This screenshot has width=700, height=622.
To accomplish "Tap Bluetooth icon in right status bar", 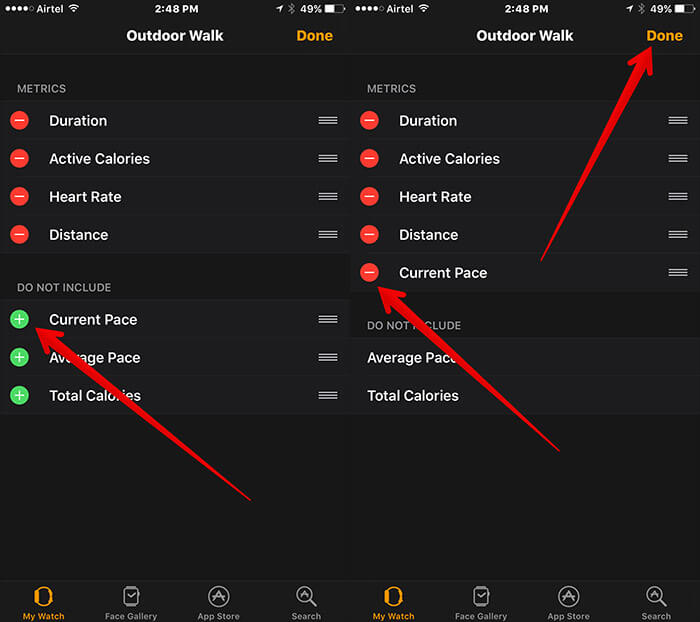I will (x=642, y=8).
